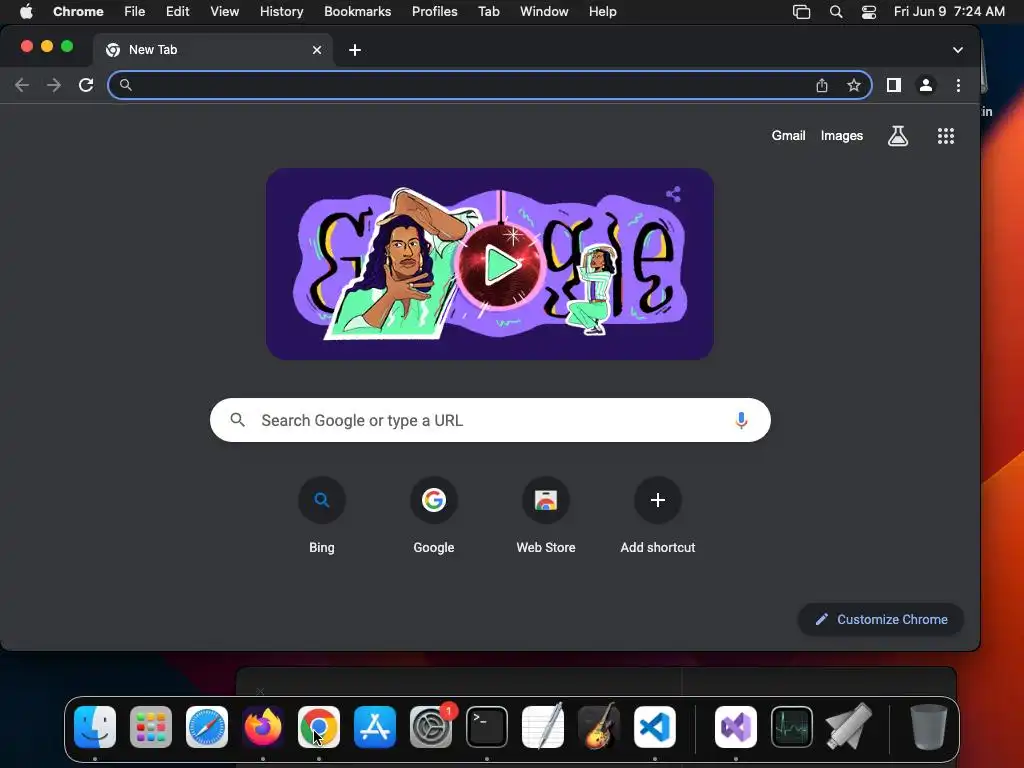Open the Bookmarks menu

tap(357, 12)
